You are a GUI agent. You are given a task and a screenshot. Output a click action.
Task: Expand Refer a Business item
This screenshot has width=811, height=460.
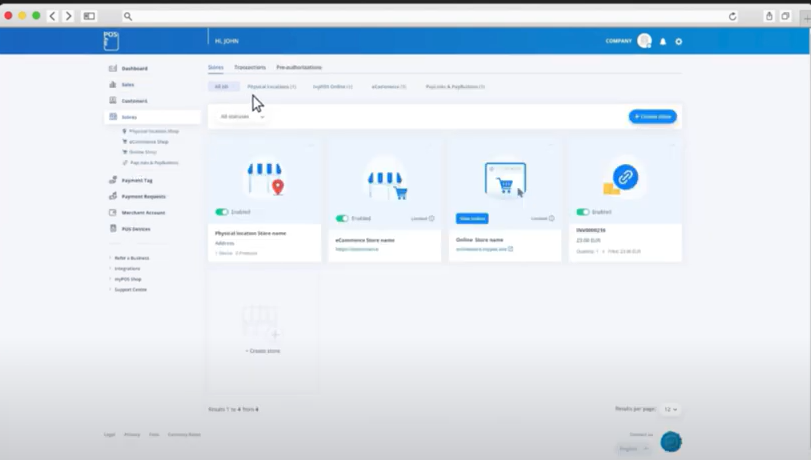[x=131, y=258]
